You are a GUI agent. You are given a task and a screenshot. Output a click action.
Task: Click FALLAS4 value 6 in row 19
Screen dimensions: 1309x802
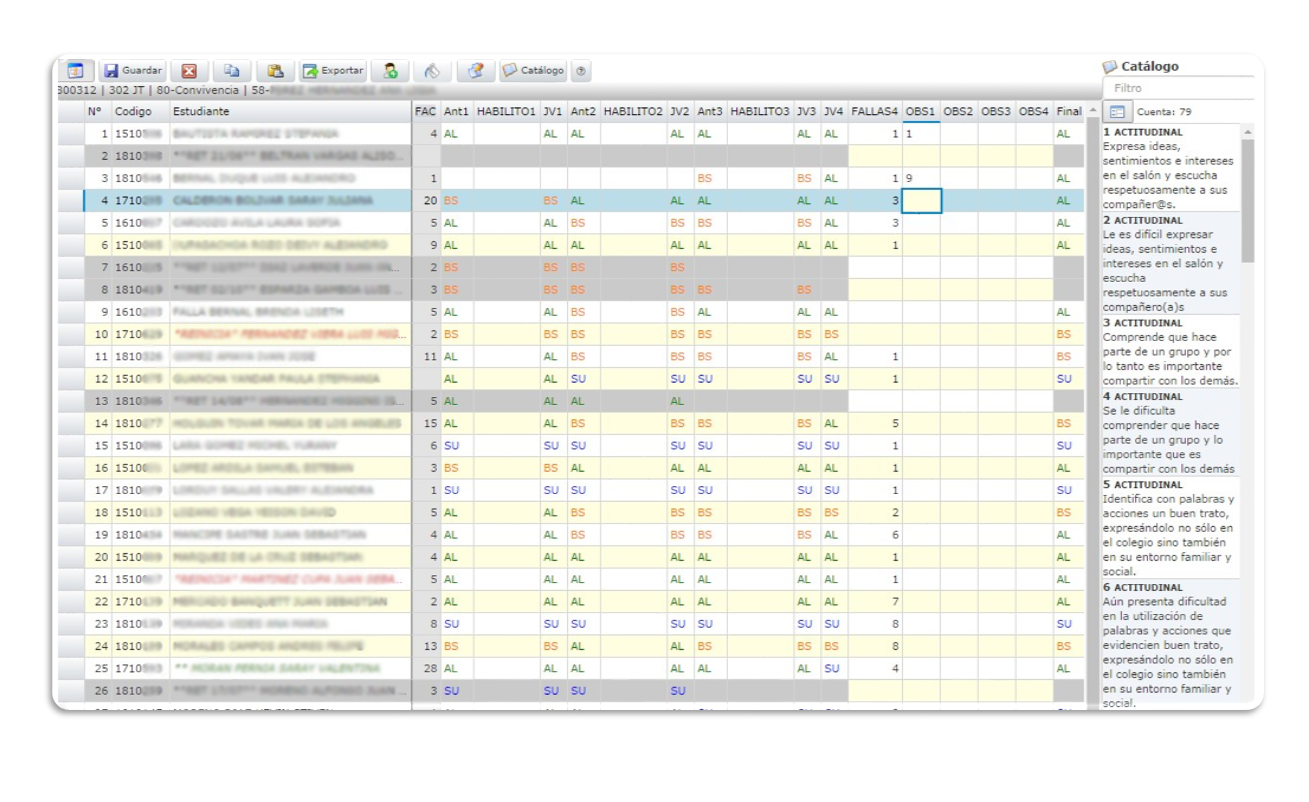click(x=875, y=535)
